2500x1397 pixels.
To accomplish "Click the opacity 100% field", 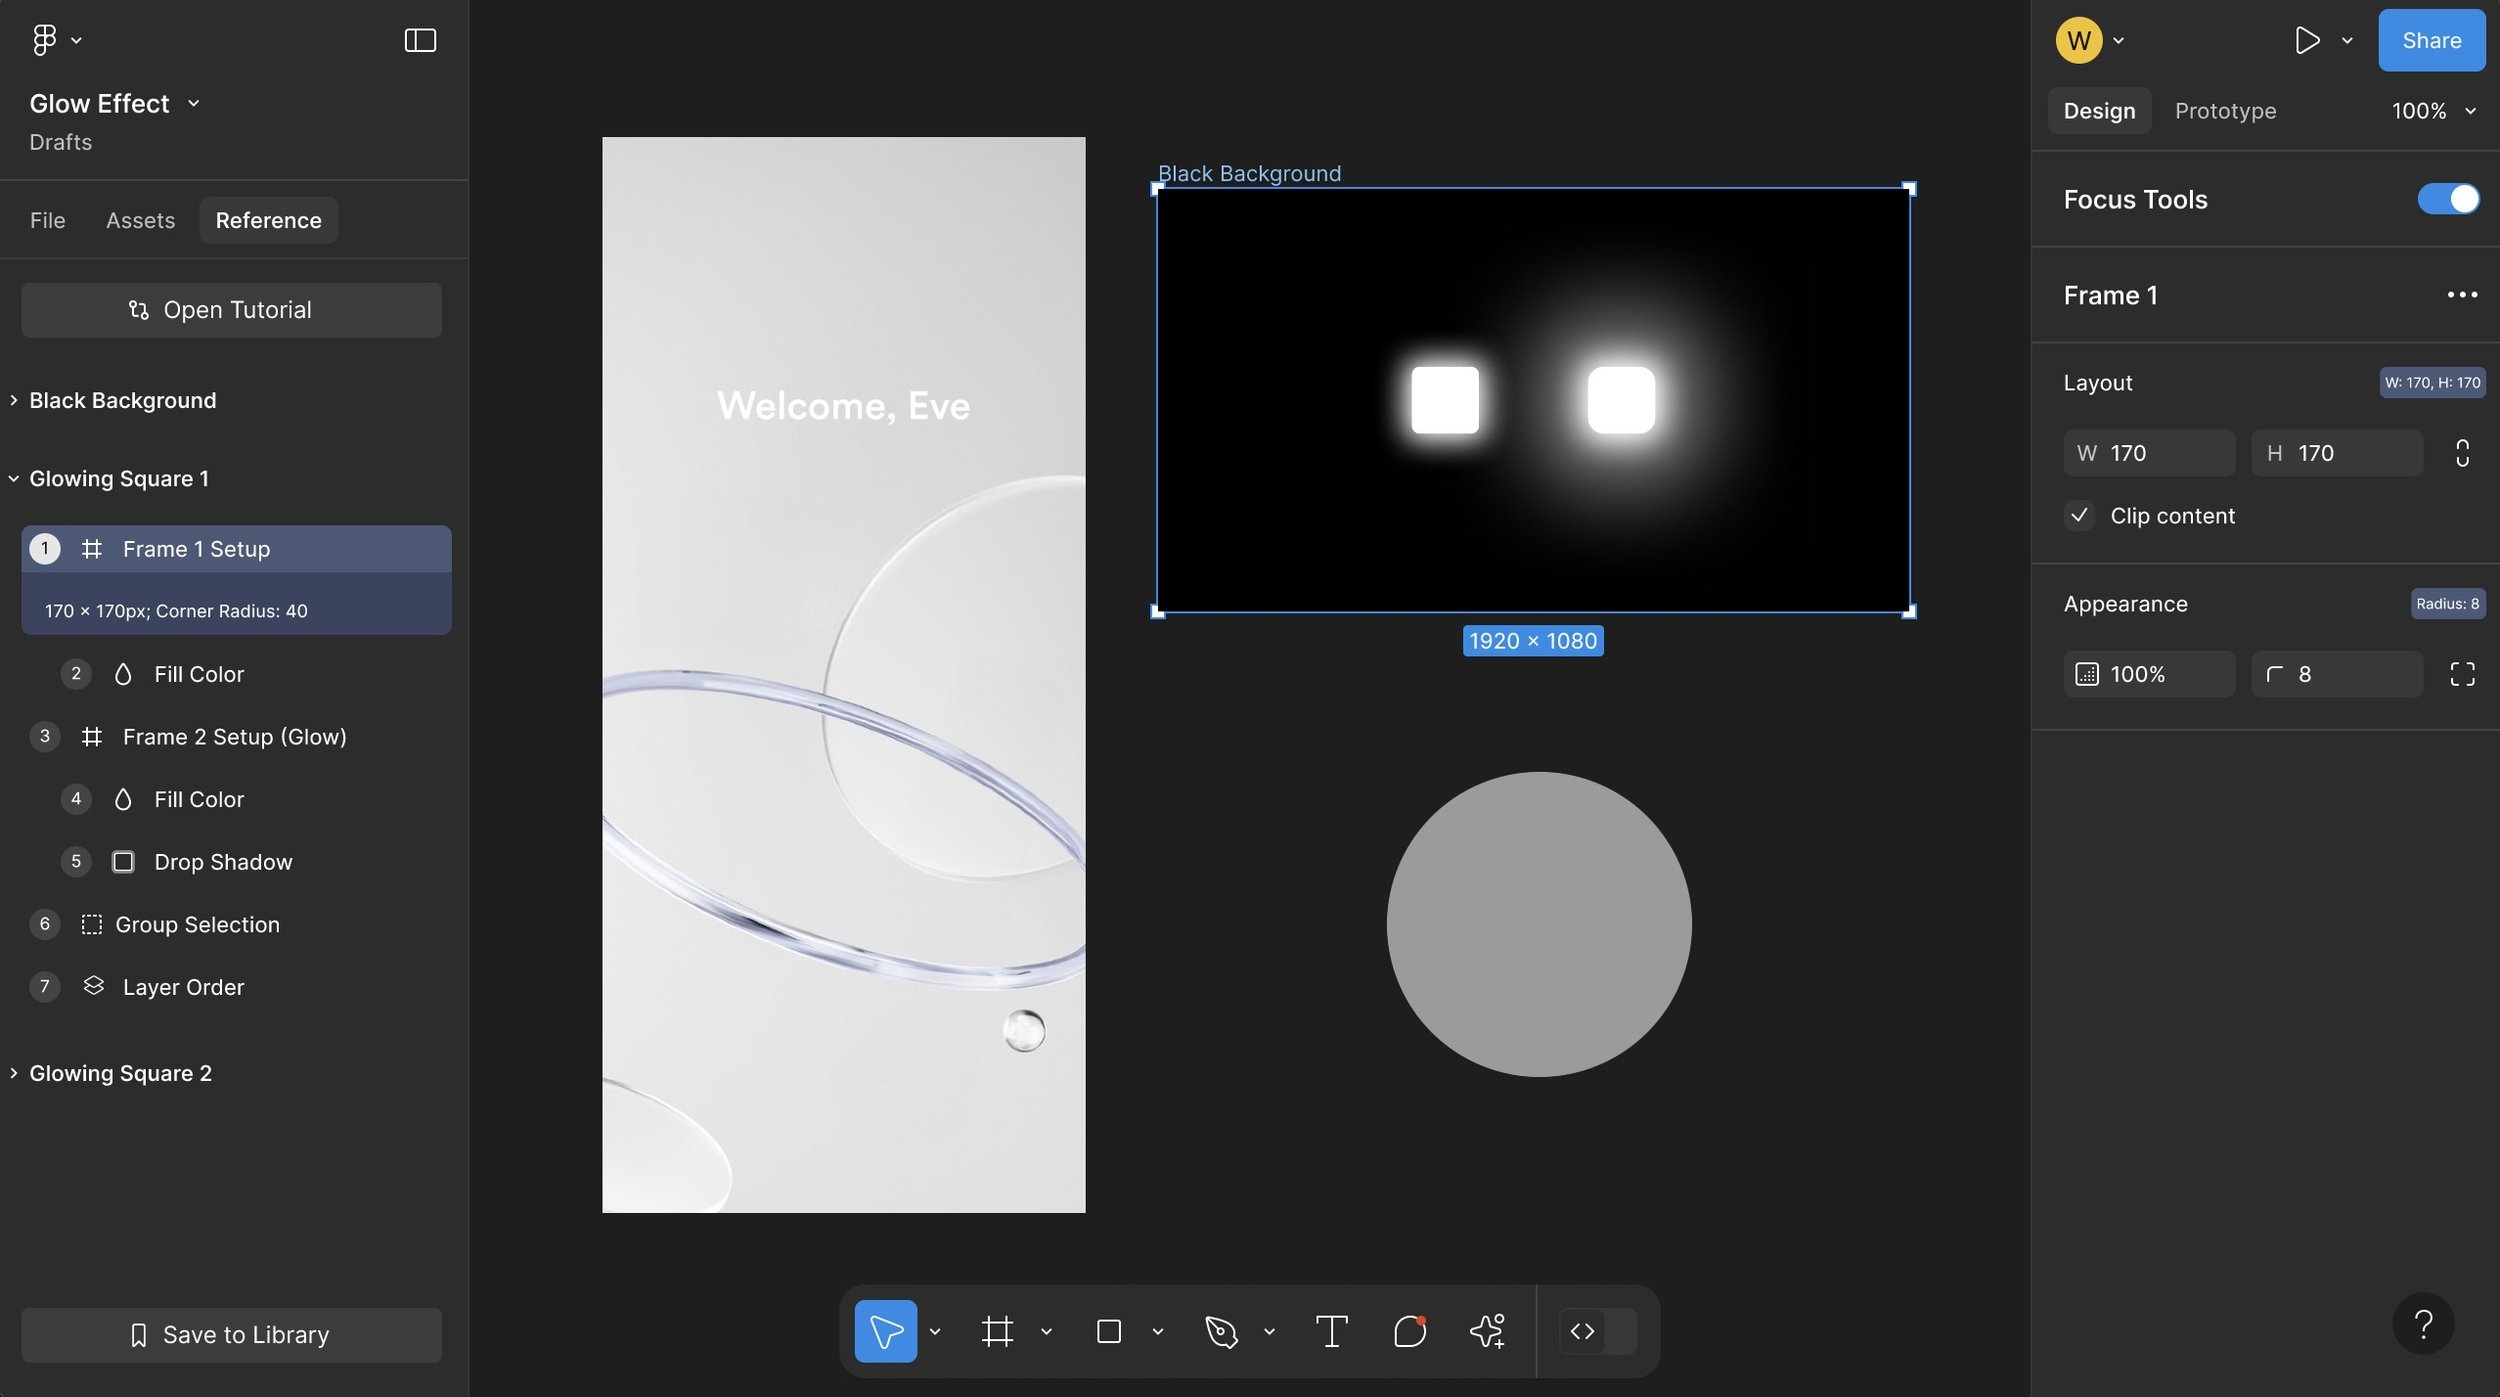I will click(x=2148, y=674).
